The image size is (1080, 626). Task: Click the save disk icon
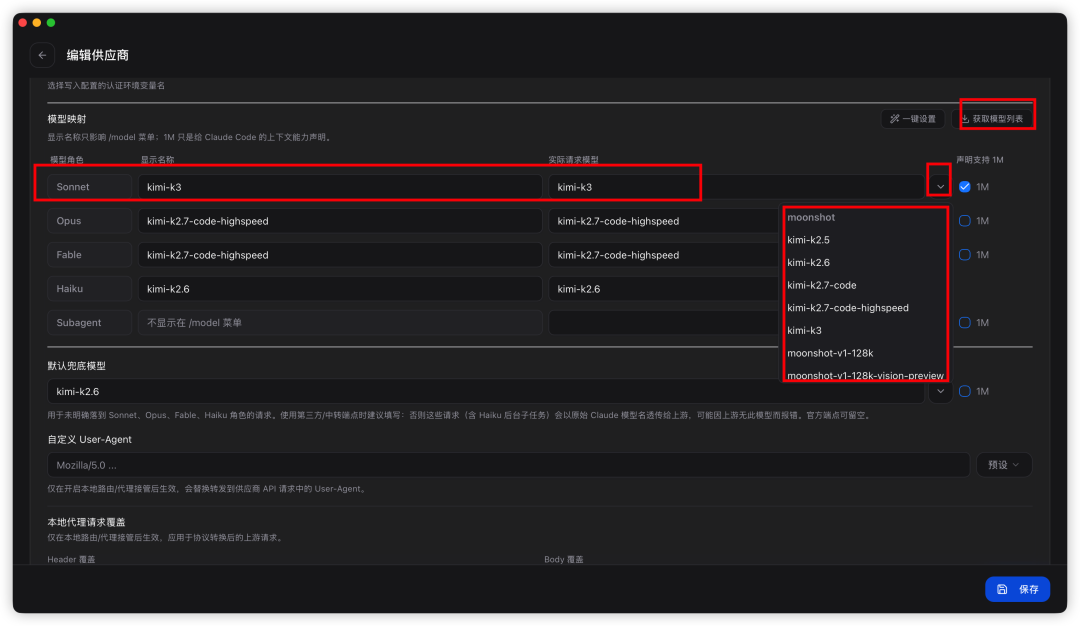(x=1002, y=589)
